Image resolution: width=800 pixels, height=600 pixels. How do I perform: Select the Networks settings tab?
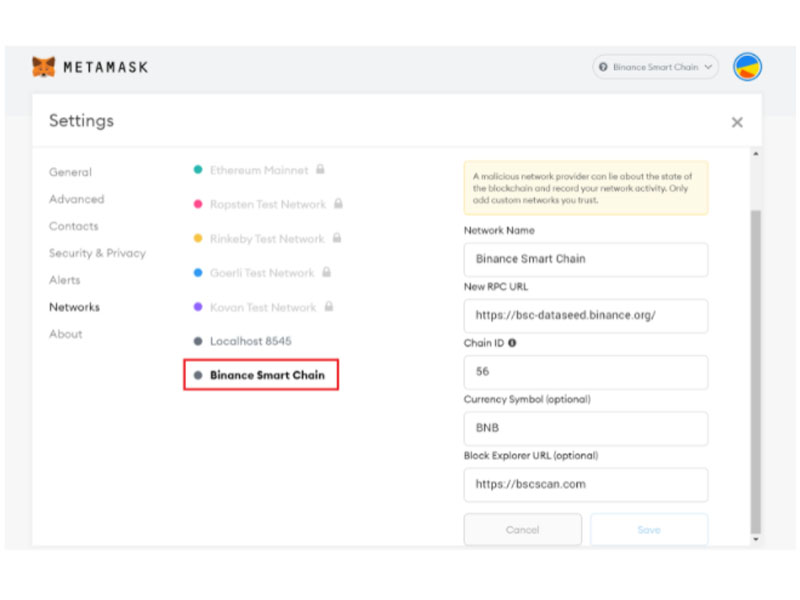pyautogui.click(x=74, y=307)
